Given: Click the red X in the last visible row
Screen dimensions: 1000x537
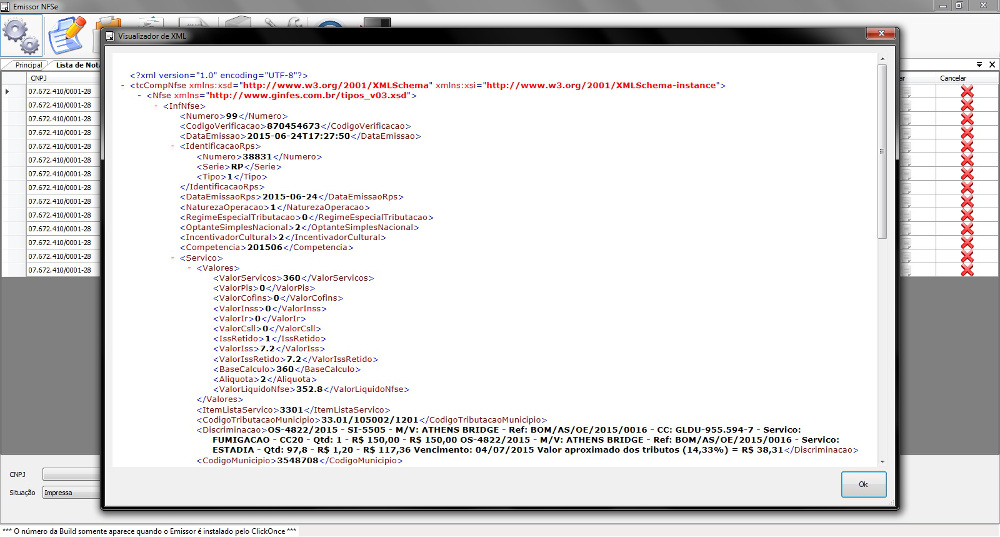Looking at the screenshot, I should pos(966,270).
